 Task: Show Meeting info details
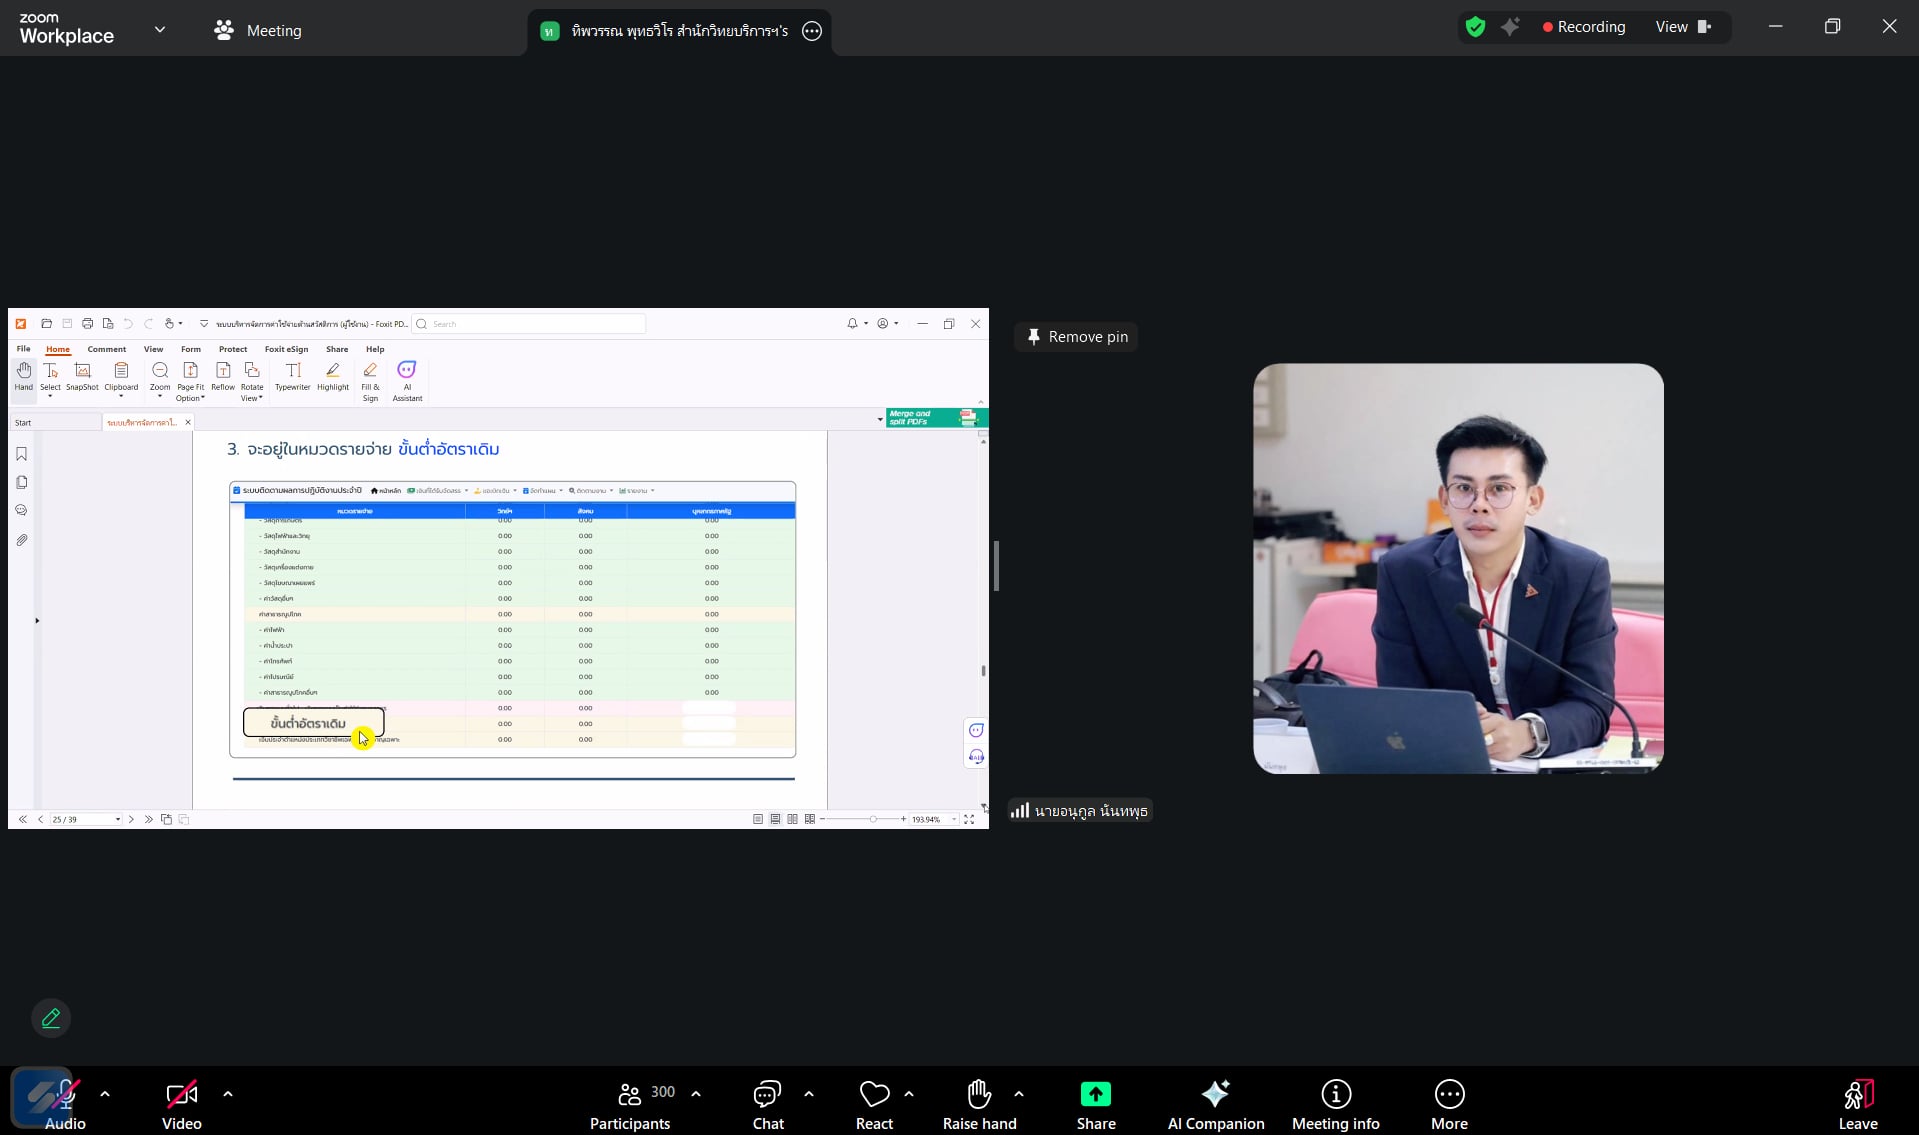pyautogui.click(x=1335, y=1103)
